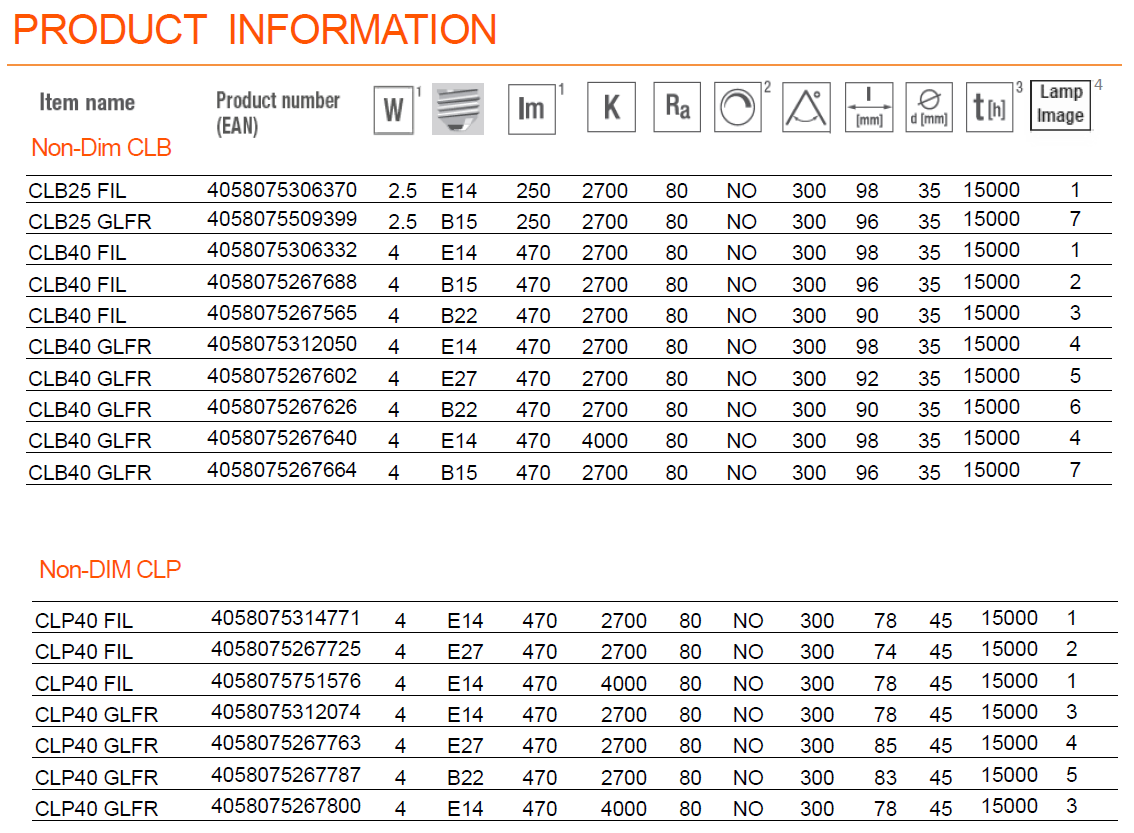This screenshot has height=833, width=1134.
Task: Click the Ra color rendering icon
Action: (677, 107)
